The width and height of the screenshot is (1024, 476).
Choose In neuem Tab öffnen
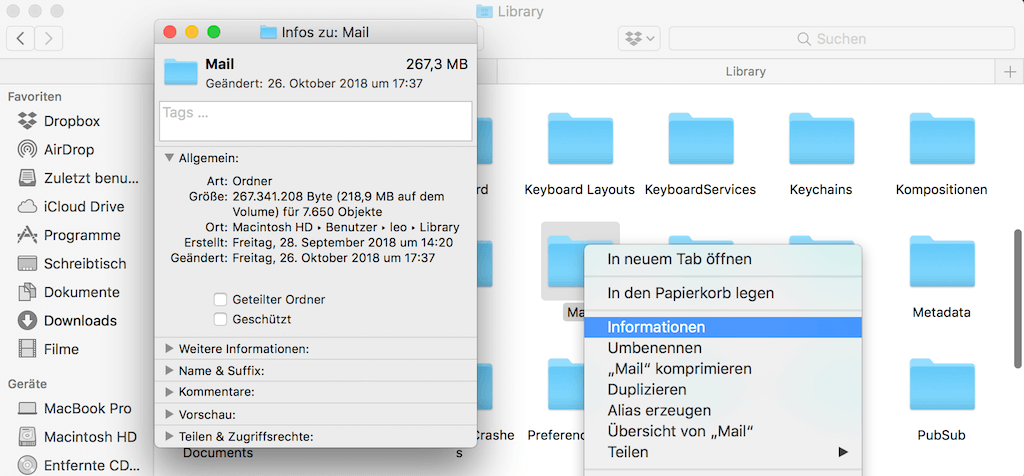click(x=722, y=259)
